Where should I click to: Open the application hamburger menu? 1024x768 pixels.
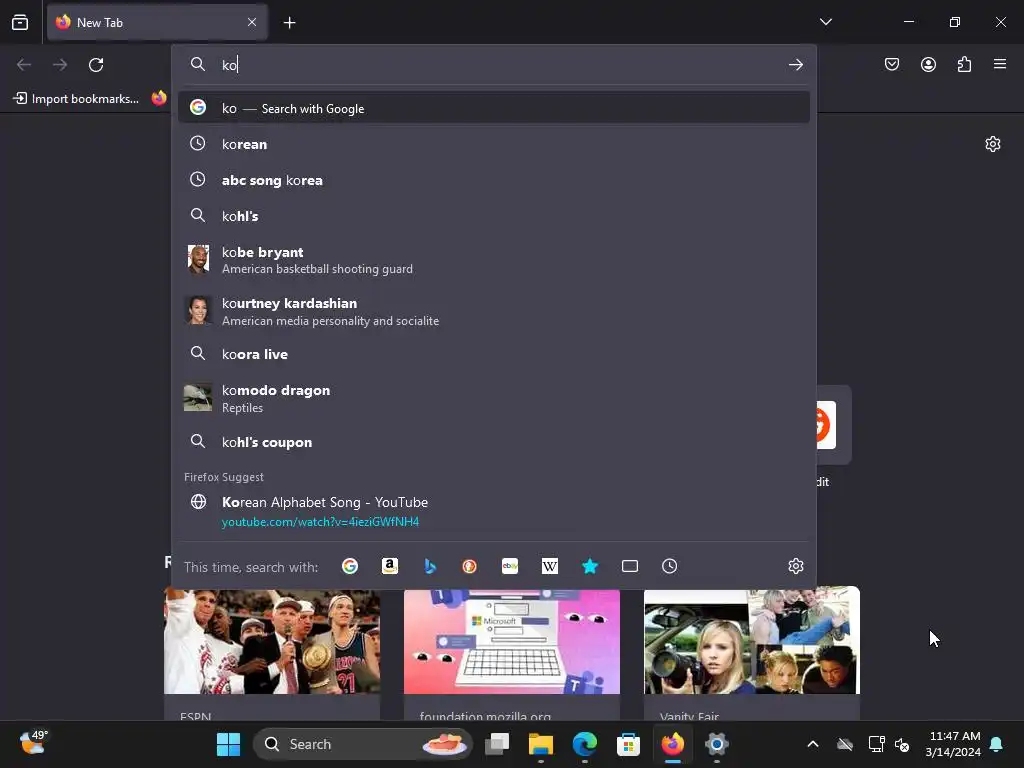click(x=1000, y=64)
